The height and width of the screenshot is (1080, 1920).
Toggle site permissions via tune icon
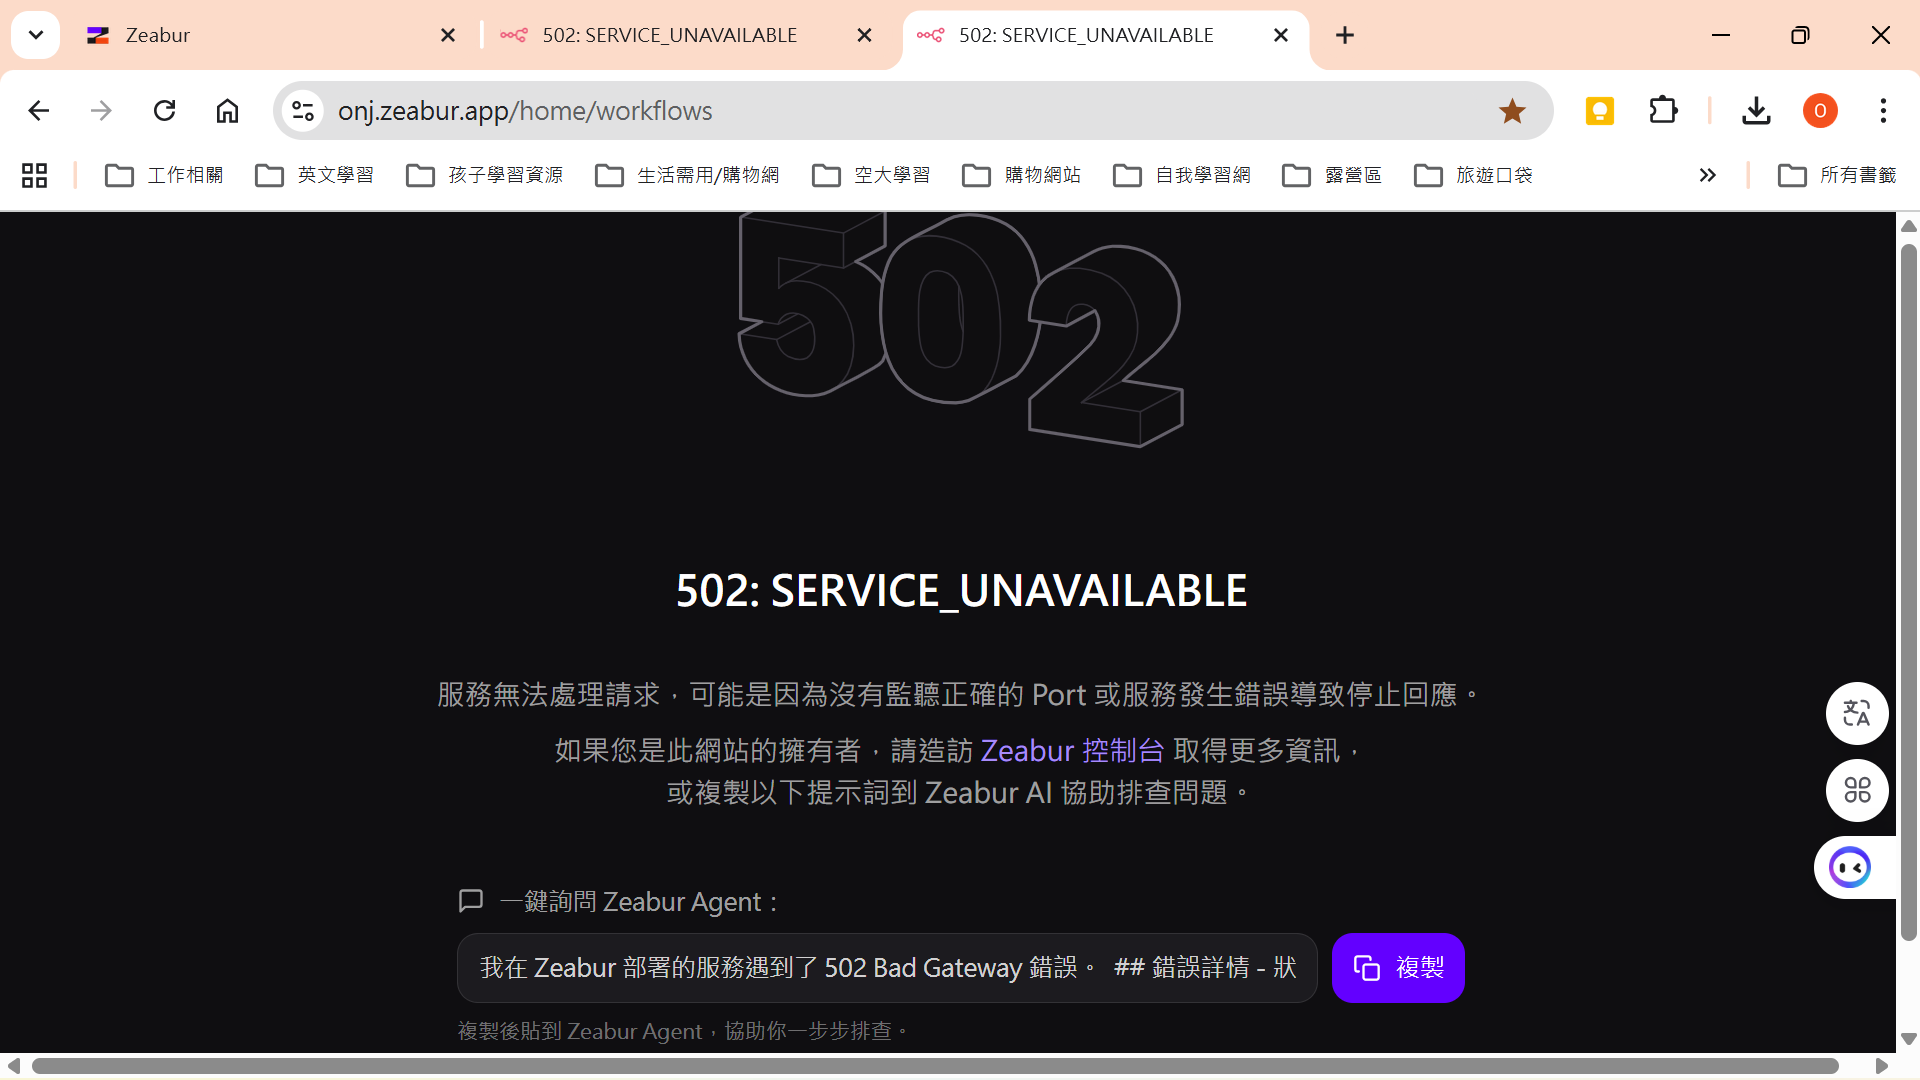pos(301,110)
